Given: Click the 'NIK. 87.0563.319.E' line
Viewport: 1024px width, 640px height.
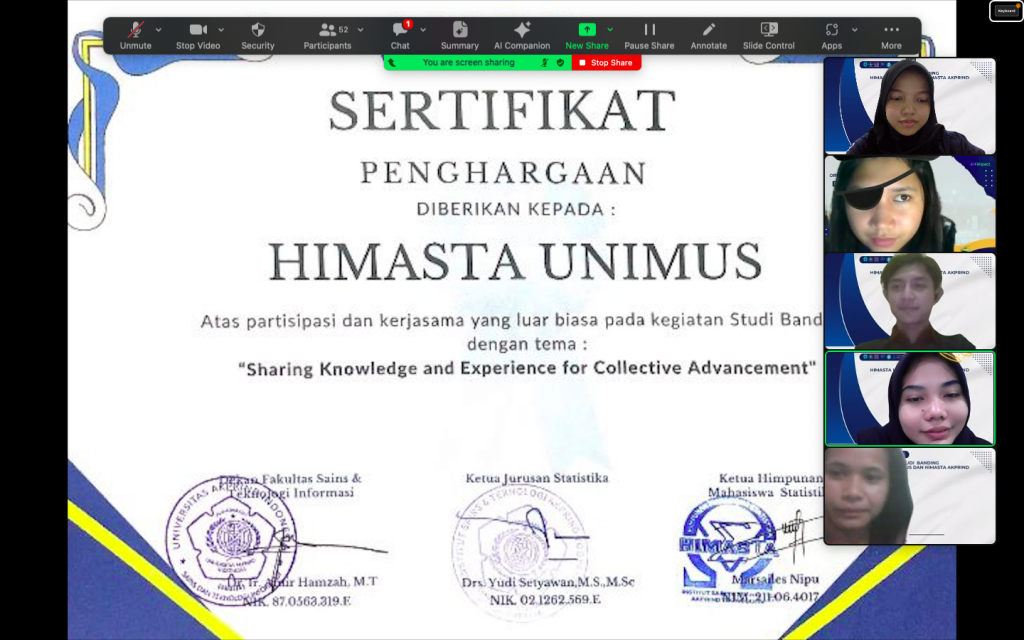Looking at the screenshot, I should tap(296, 601).
